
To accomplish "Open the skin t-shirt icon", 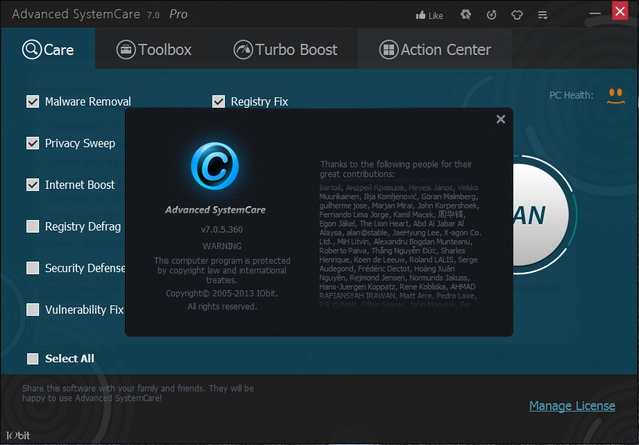I will click(517, 15).
